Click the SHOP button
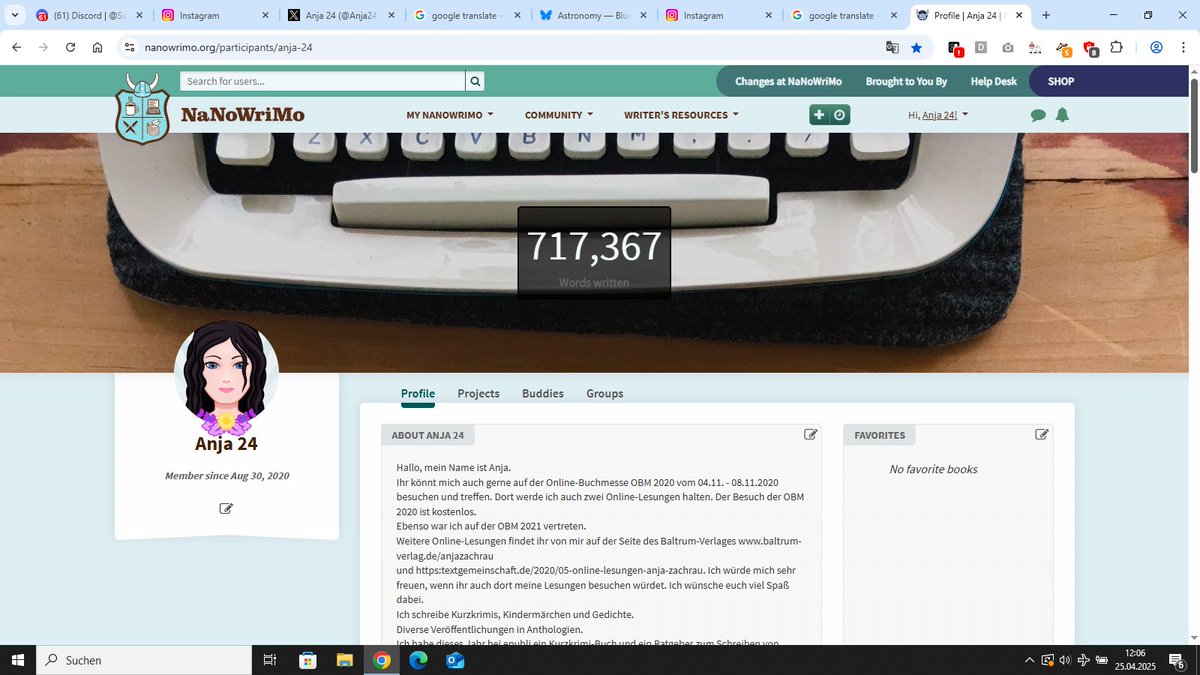The image size is (1200, 675). point(1060,81)
